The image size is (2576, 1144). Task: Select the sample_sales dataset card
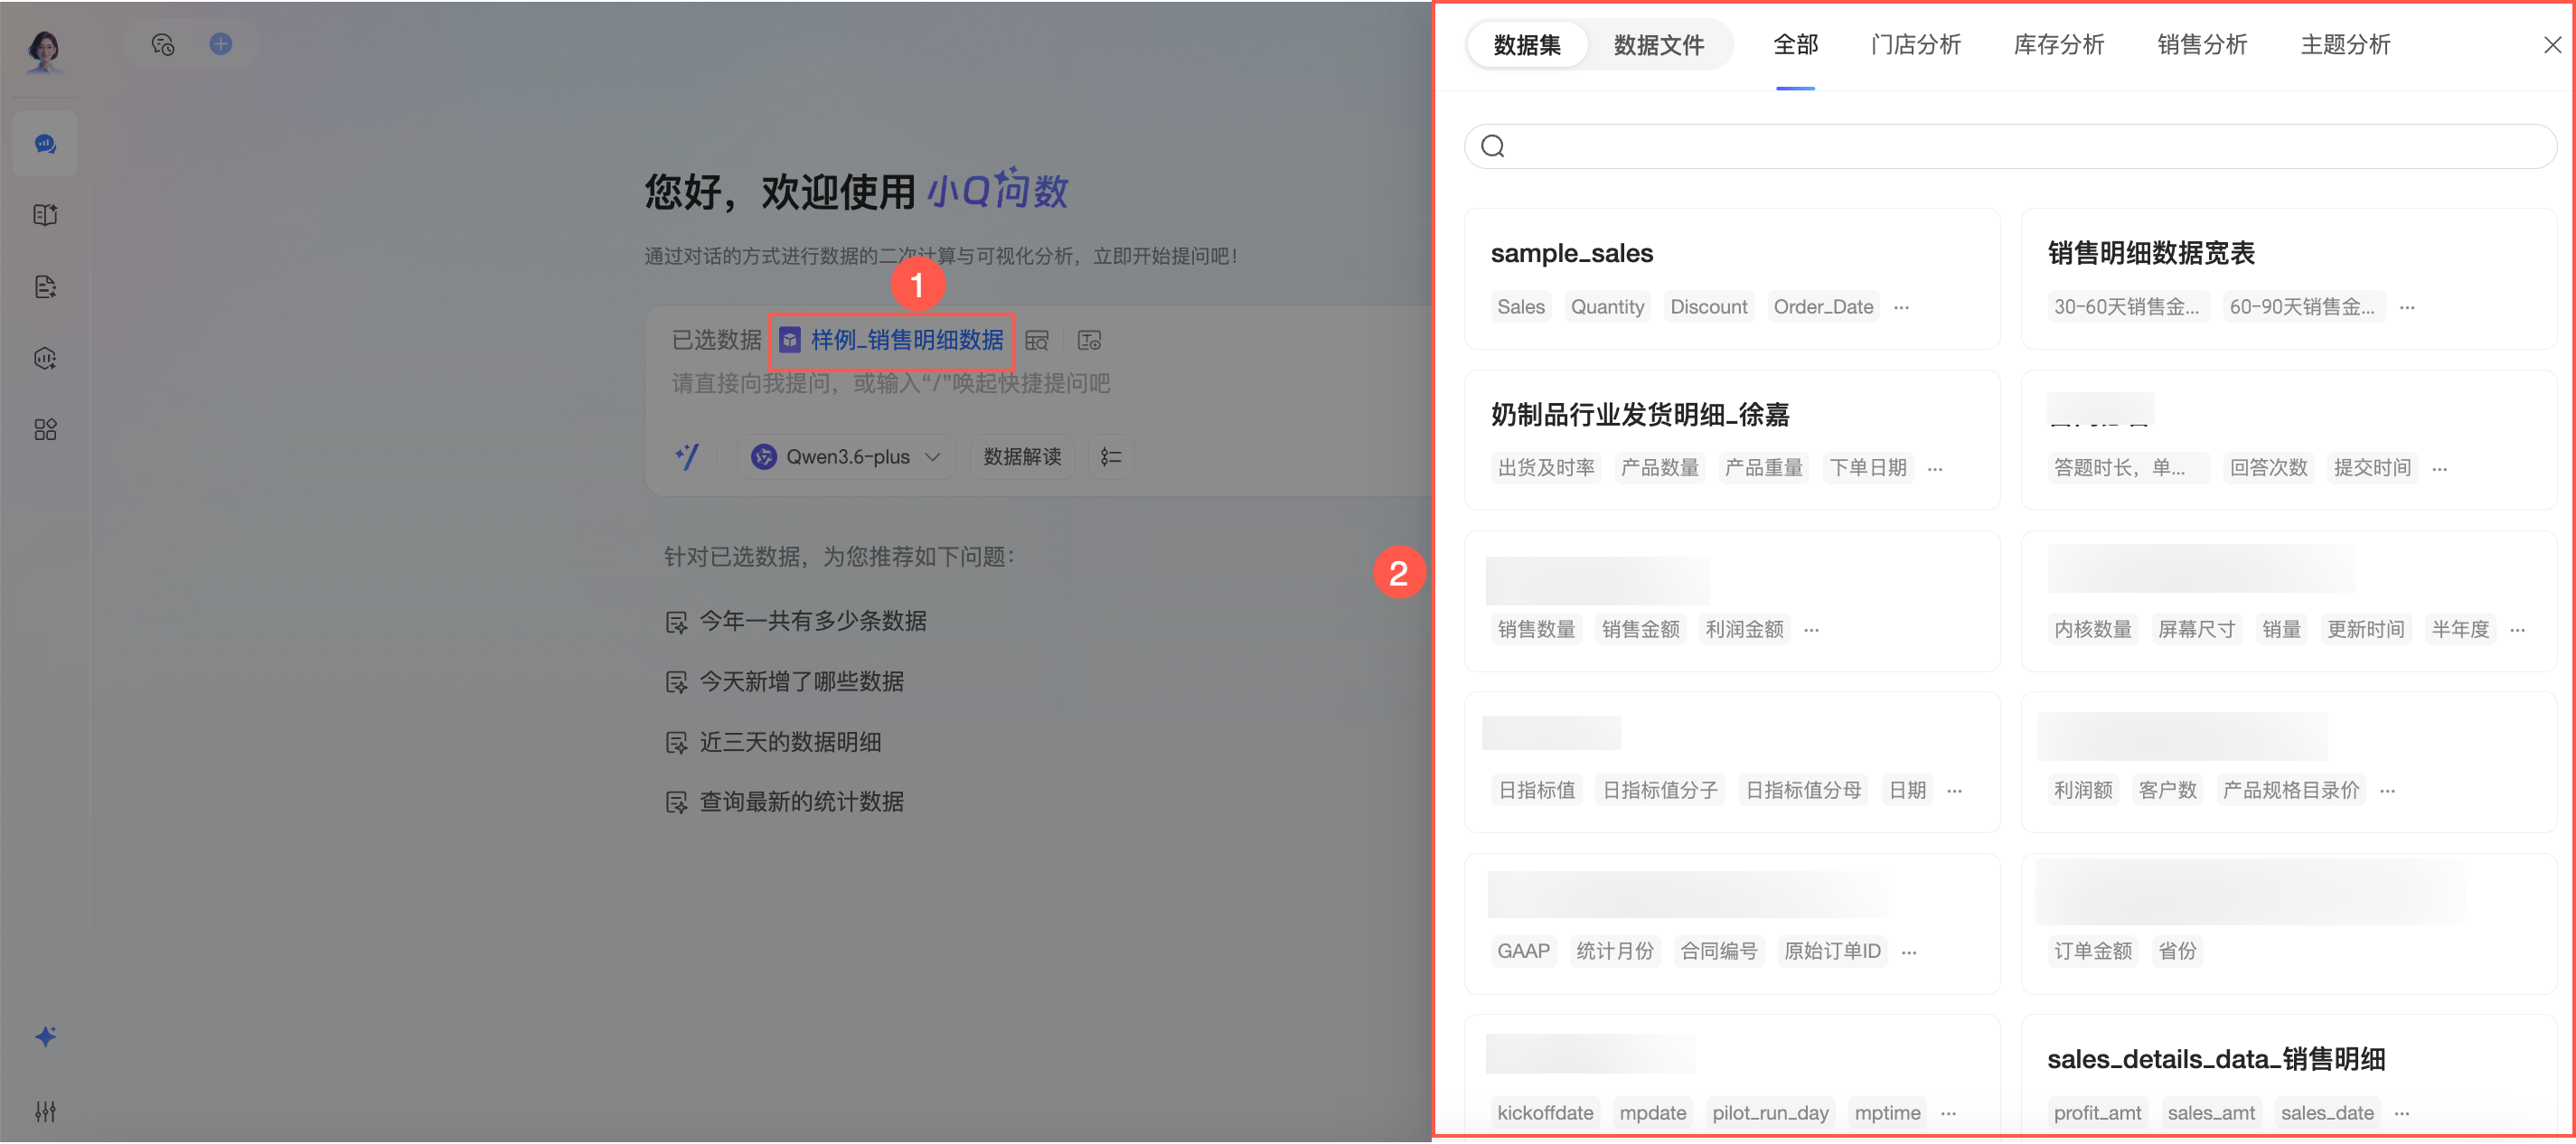(x=1732, y=279)
